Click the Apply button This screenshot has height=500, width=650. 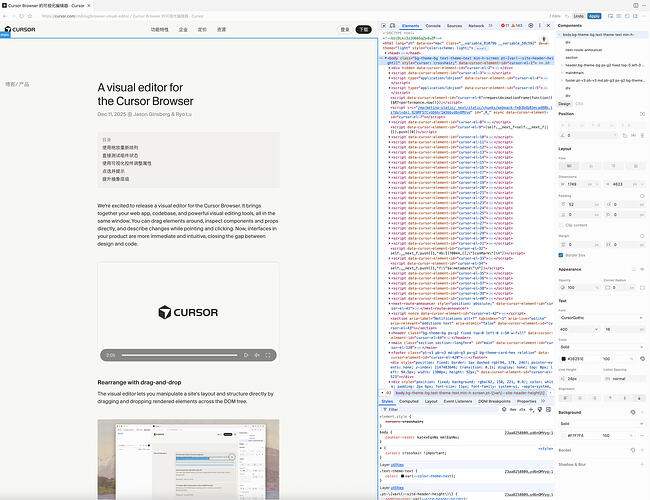tap(594, 16)
